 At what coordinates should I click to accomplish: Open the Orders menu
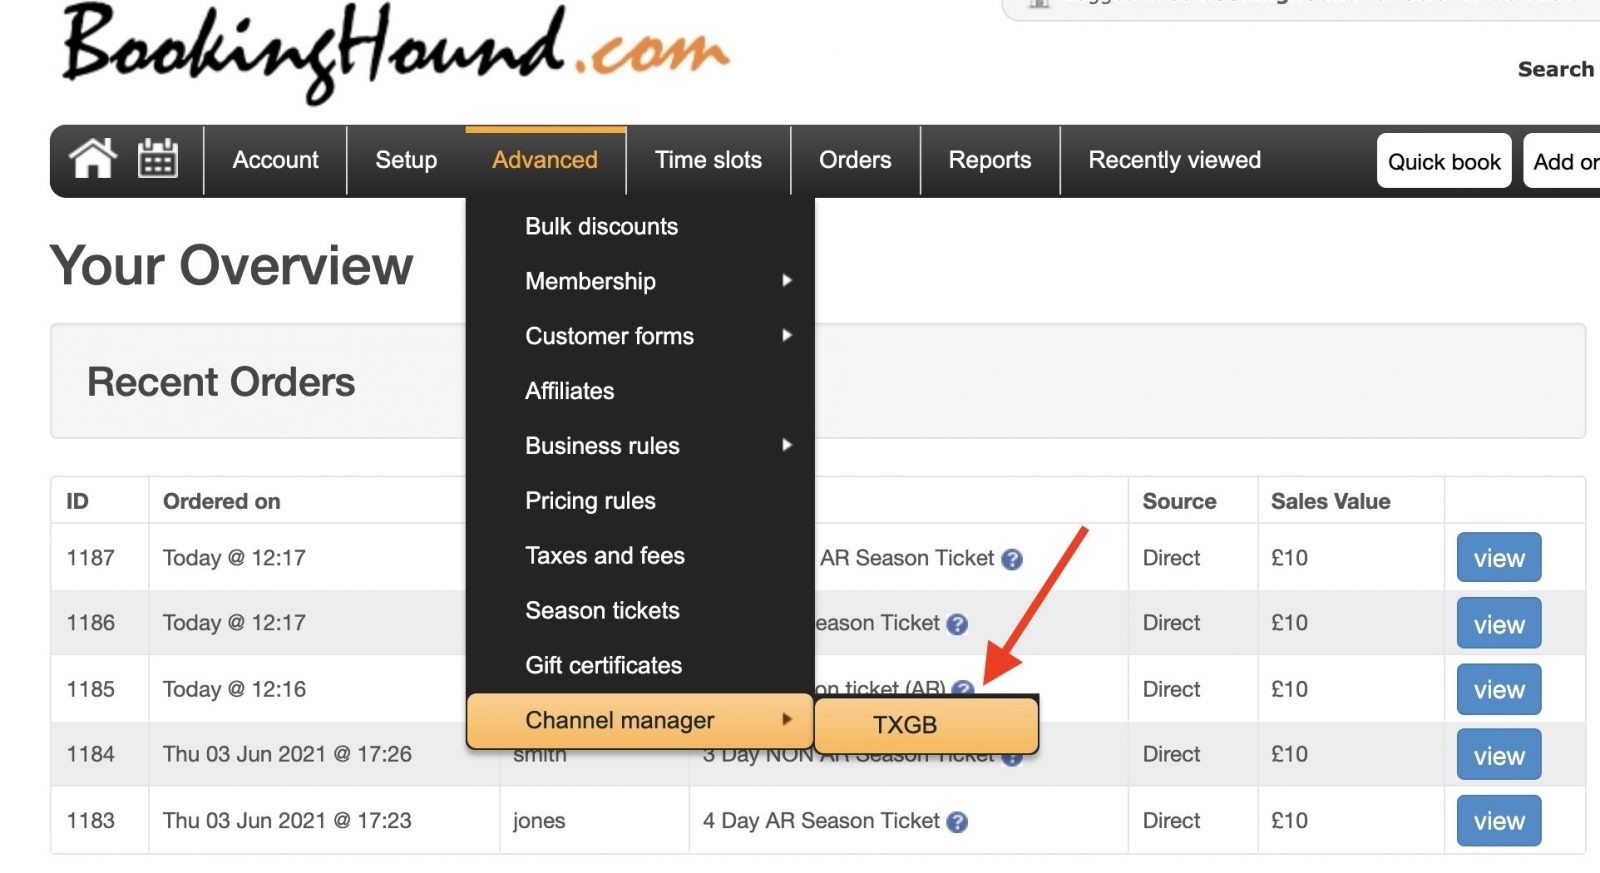tap(855, 160)
